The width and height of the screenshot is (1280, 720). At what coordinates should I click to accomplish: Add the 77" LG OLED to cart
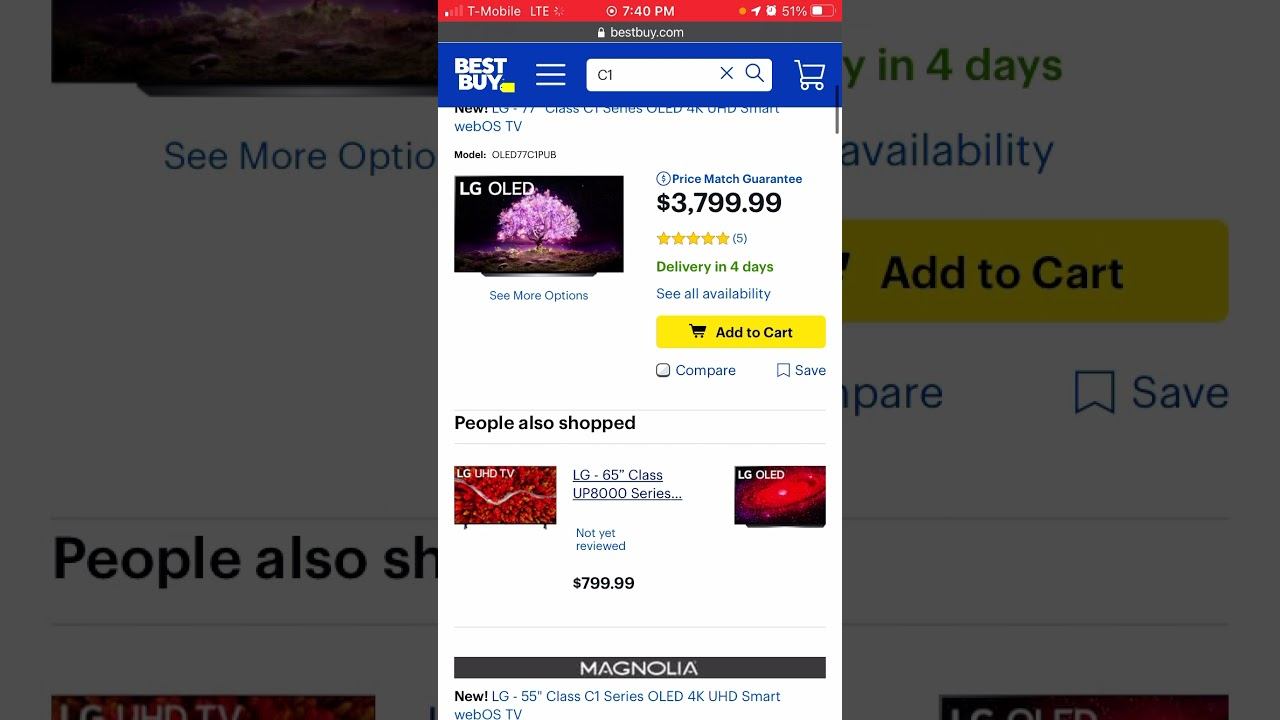click(741, 332)
